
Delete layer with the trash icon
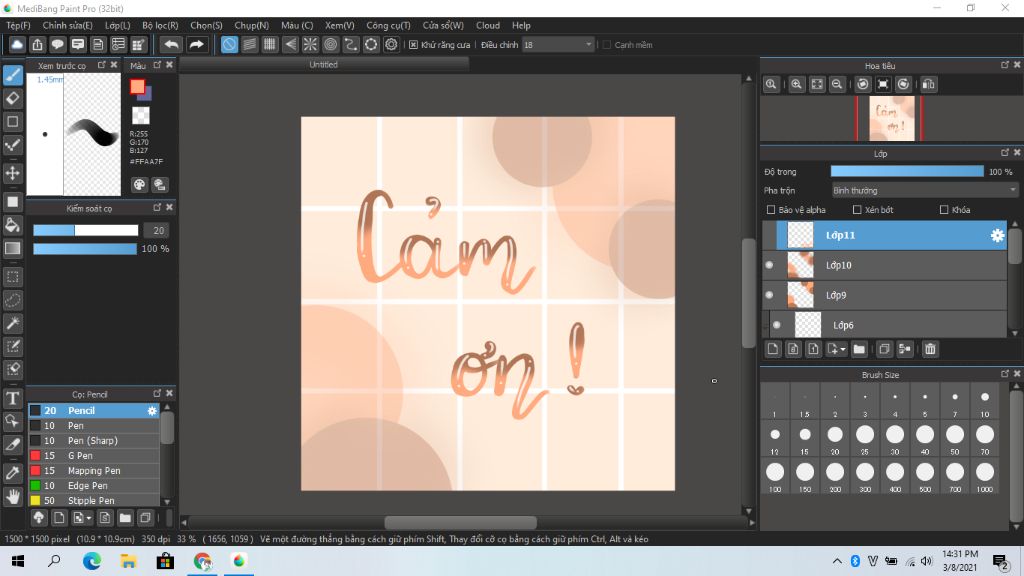click(930, 349)
